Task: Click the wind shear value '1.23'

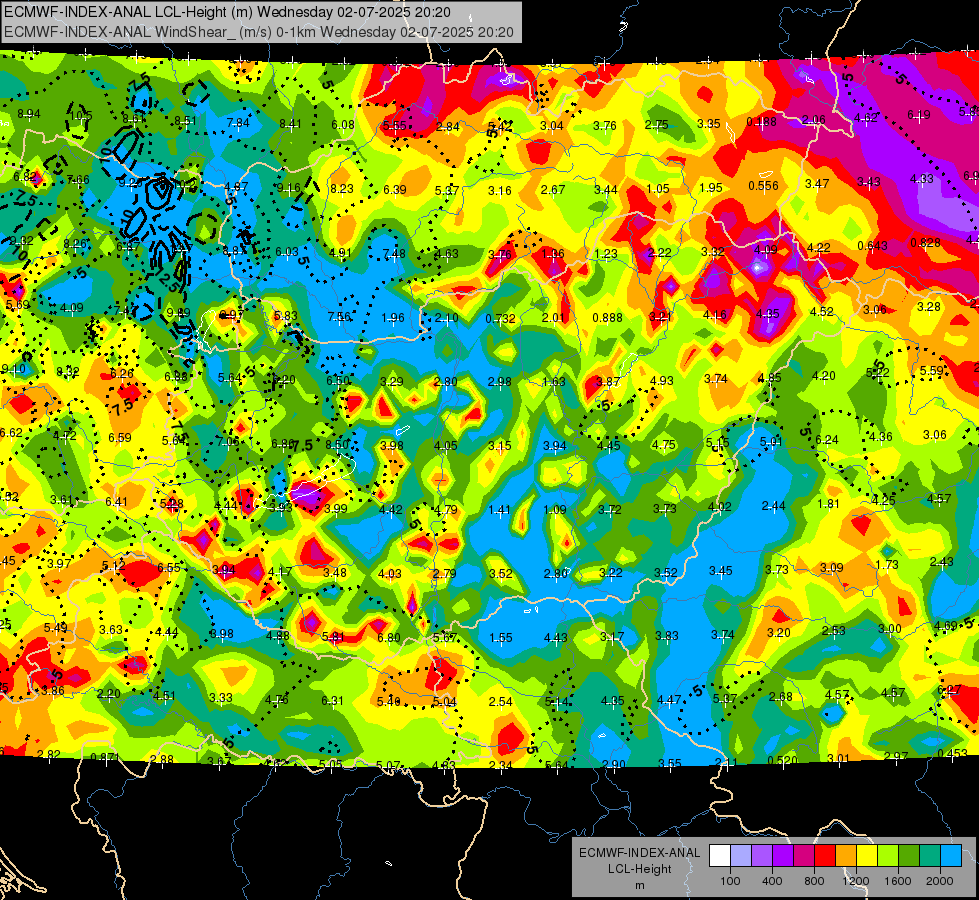Action: [x=606, y=254]
